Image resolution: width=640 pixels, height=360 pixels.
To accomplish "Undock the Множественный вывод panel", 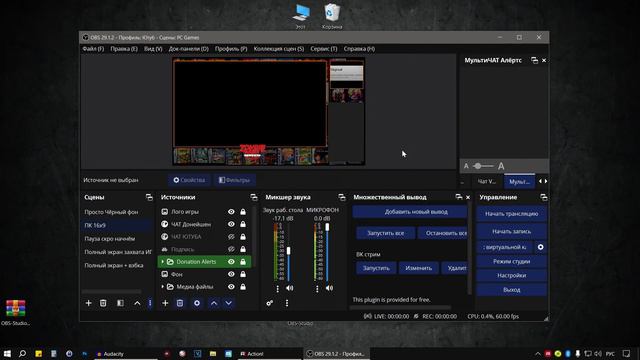I will [x=459, y=197].
